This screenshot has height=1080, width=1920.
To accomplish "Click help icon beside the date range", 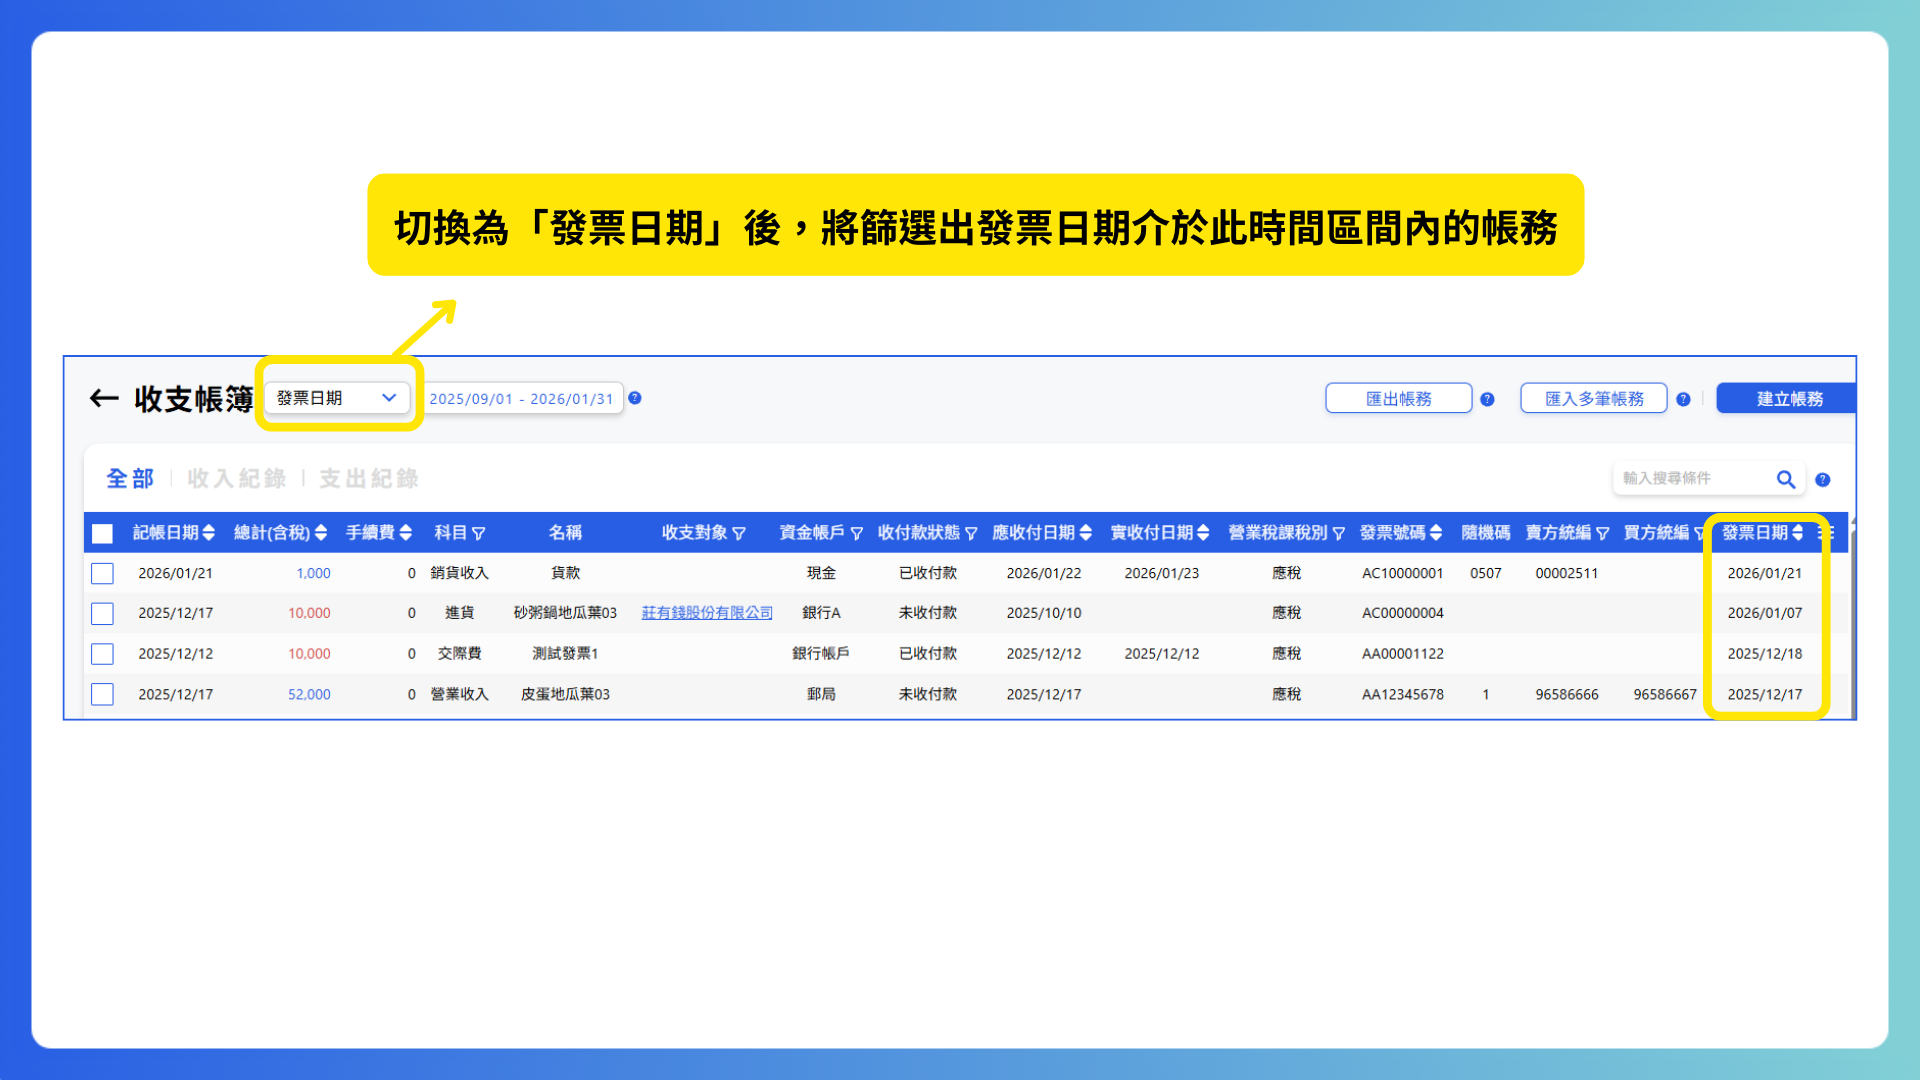I will pyautogui.click(x=635, y=398).
